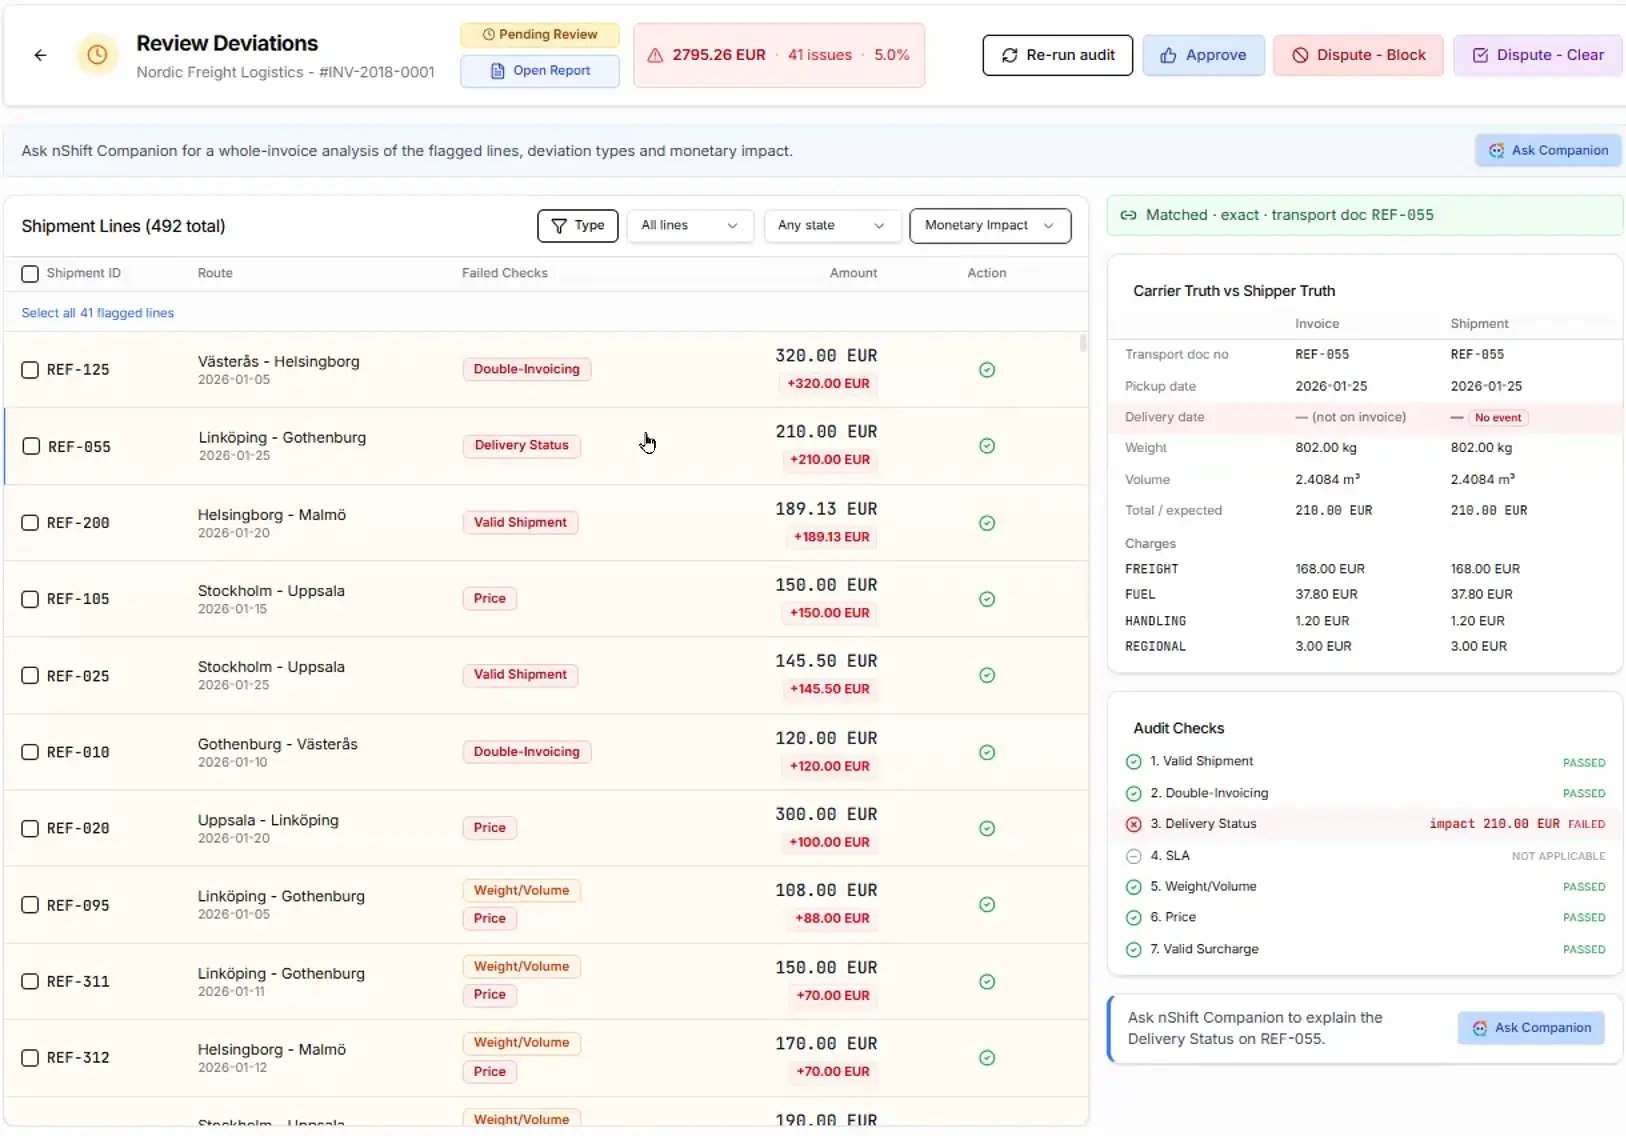The height and width of the screenshot is (1136, 1626).
Task: Check the REF-055 shipment checkbox
Action: [x=31, y=446]
